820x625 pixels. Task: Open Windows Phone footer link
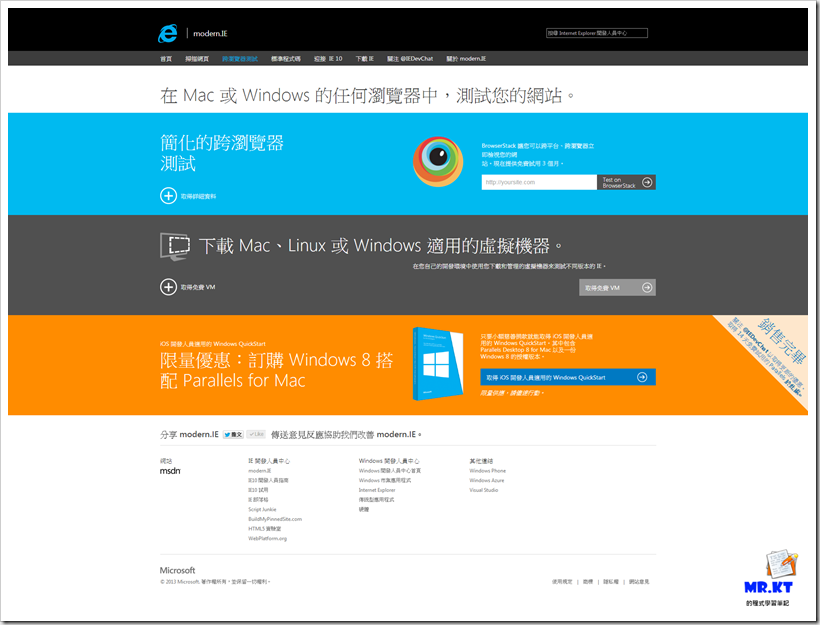[x=487, y=471]
